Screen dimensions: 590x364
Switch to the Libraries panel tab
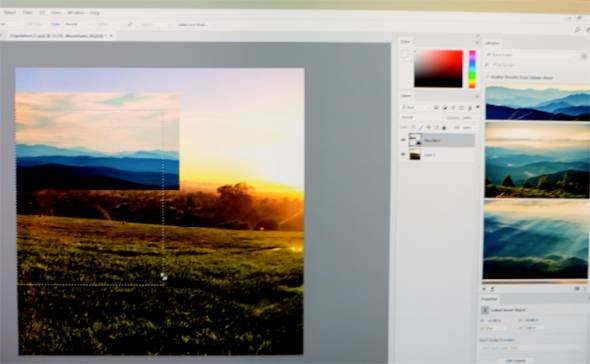[492, 43]
